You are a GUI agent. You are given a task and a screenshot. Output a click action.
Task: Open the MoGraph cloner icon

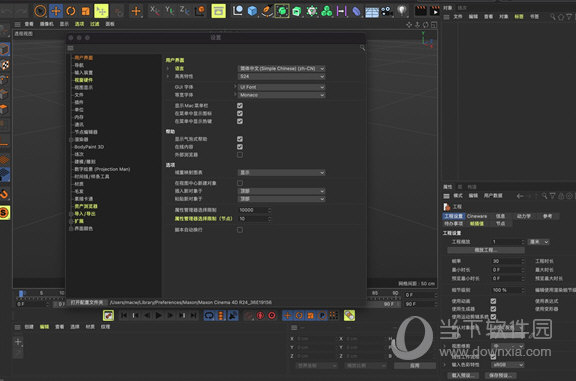pyautogui.click(x=312, y=11)
